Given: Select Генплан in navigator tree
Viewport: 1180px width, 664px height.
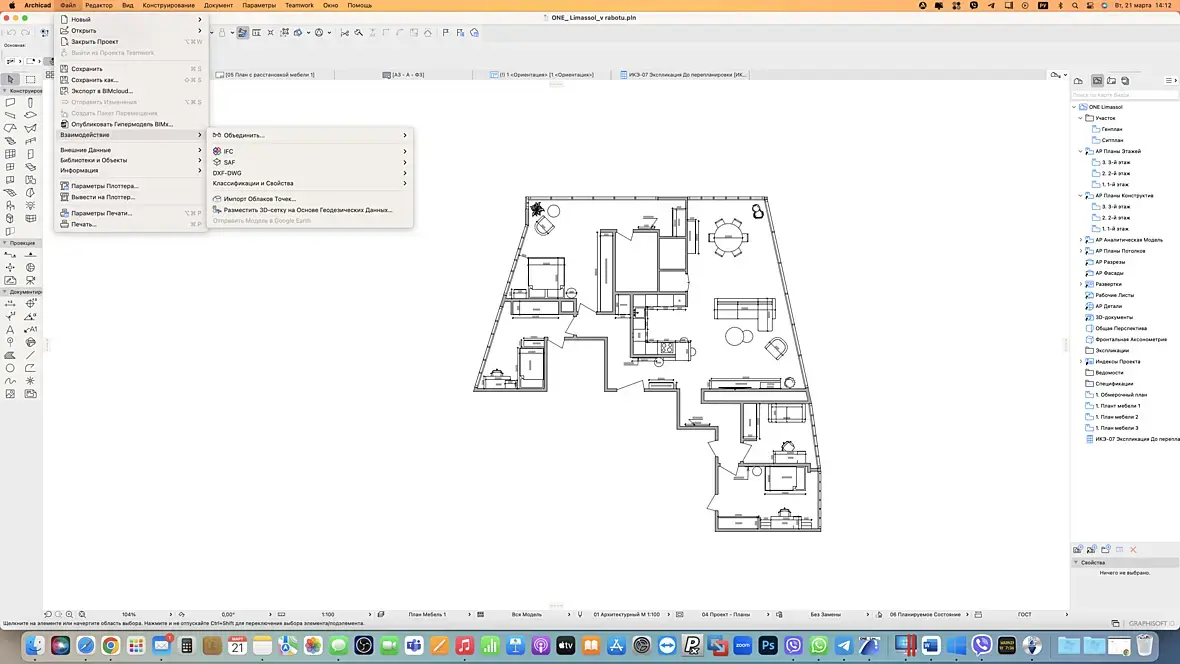Looking at the screenshot, I should click(1112, 129).
